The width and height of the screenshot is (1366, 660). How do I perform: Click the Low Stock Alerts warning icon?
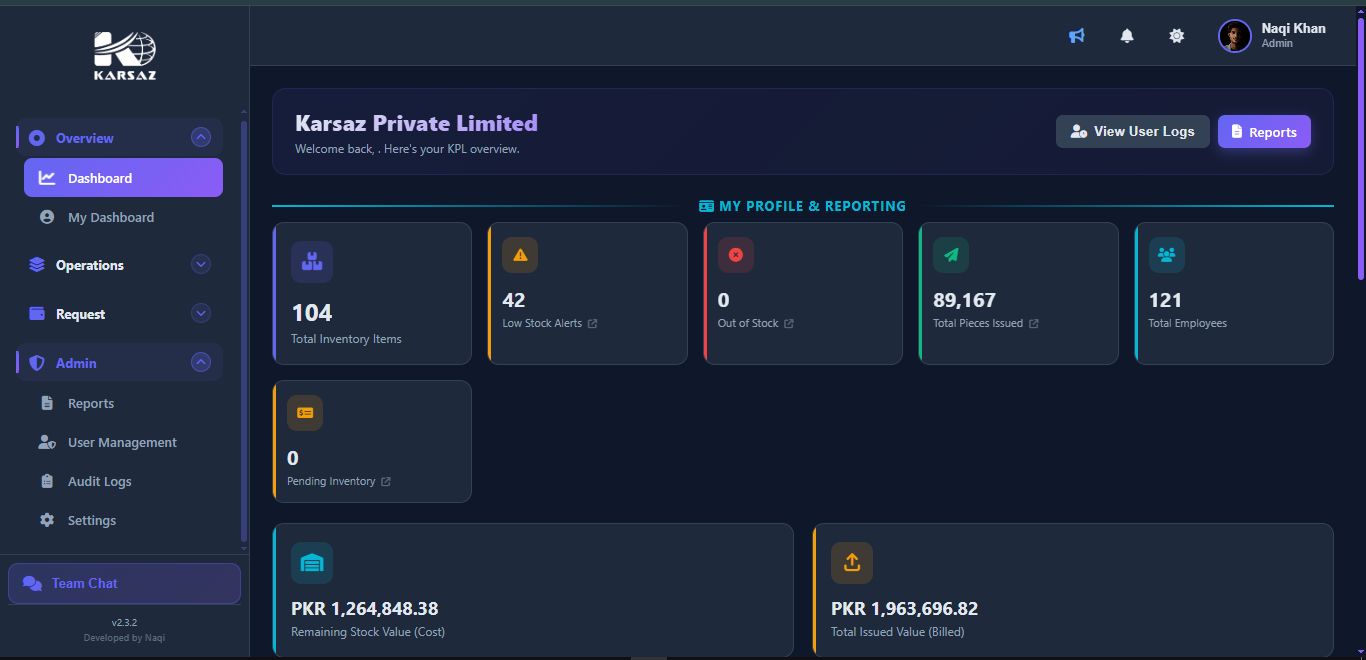click(520, 255)
